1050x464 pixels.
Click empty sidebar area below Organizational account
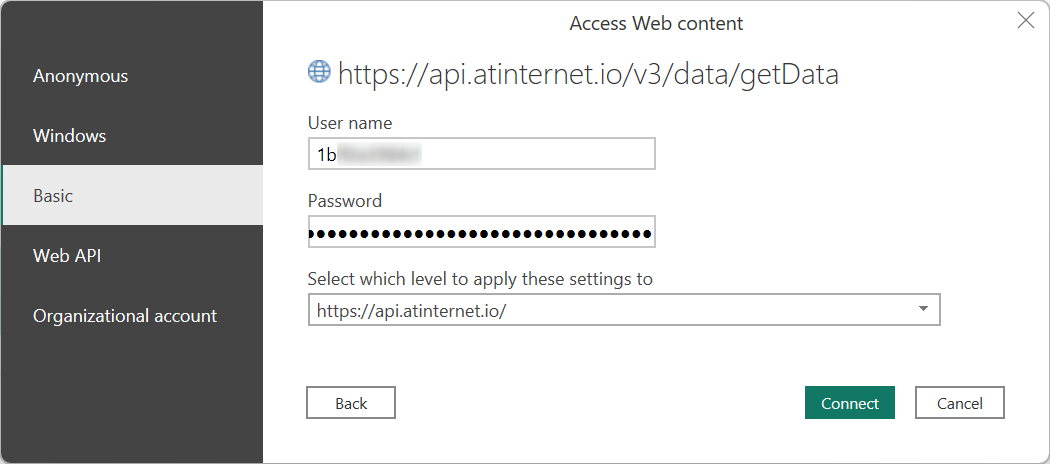click(130, 400)
